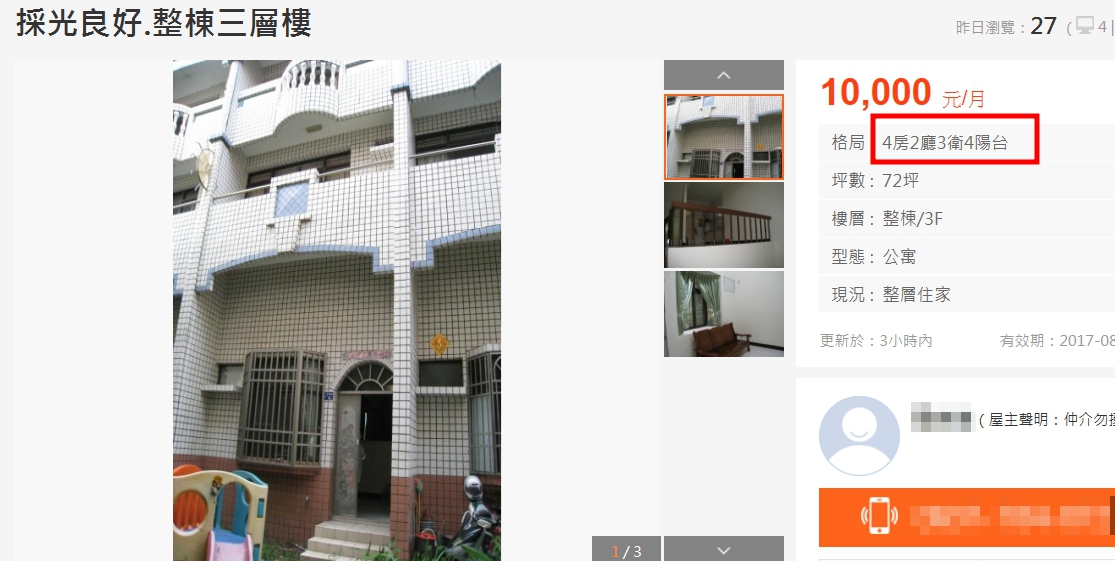Click the listing title 採光良好.整棟三層樓

pyautogui.click(x=164, y=23)
